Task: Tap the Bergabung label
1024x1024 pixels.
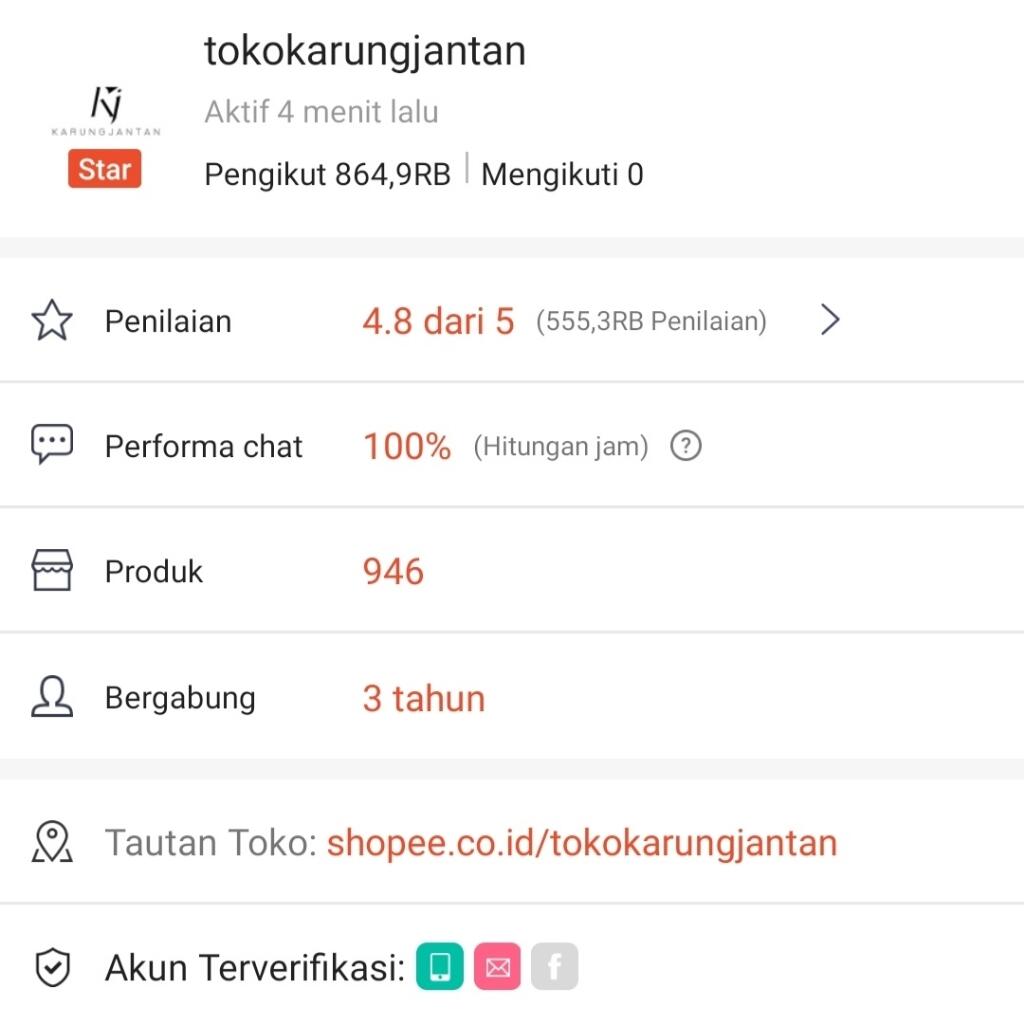Action: [180, 698]
